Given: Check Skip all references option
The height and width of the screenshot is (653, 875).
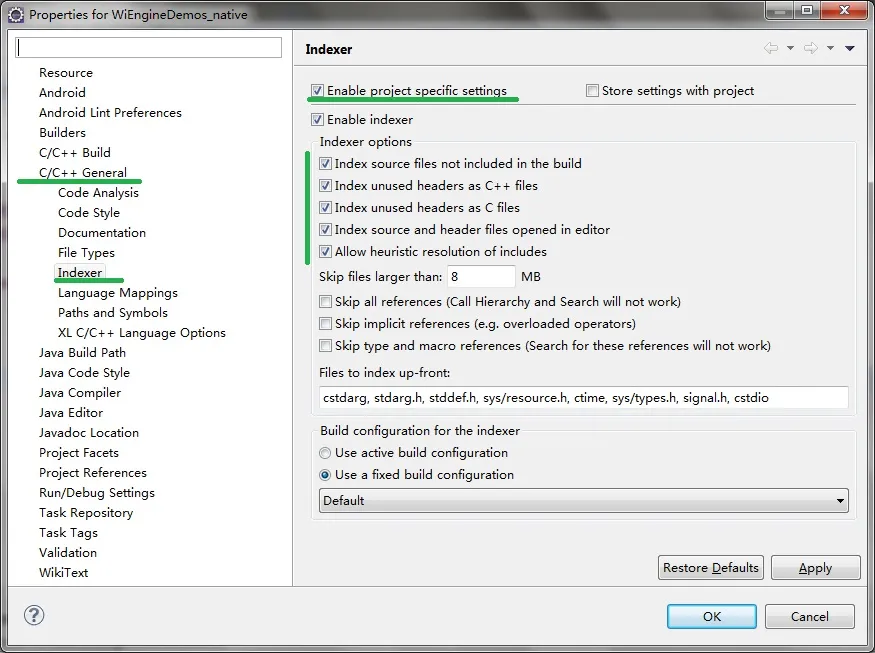Looking at the screenshot, I should pyautogui.click(x=325, y=302).
